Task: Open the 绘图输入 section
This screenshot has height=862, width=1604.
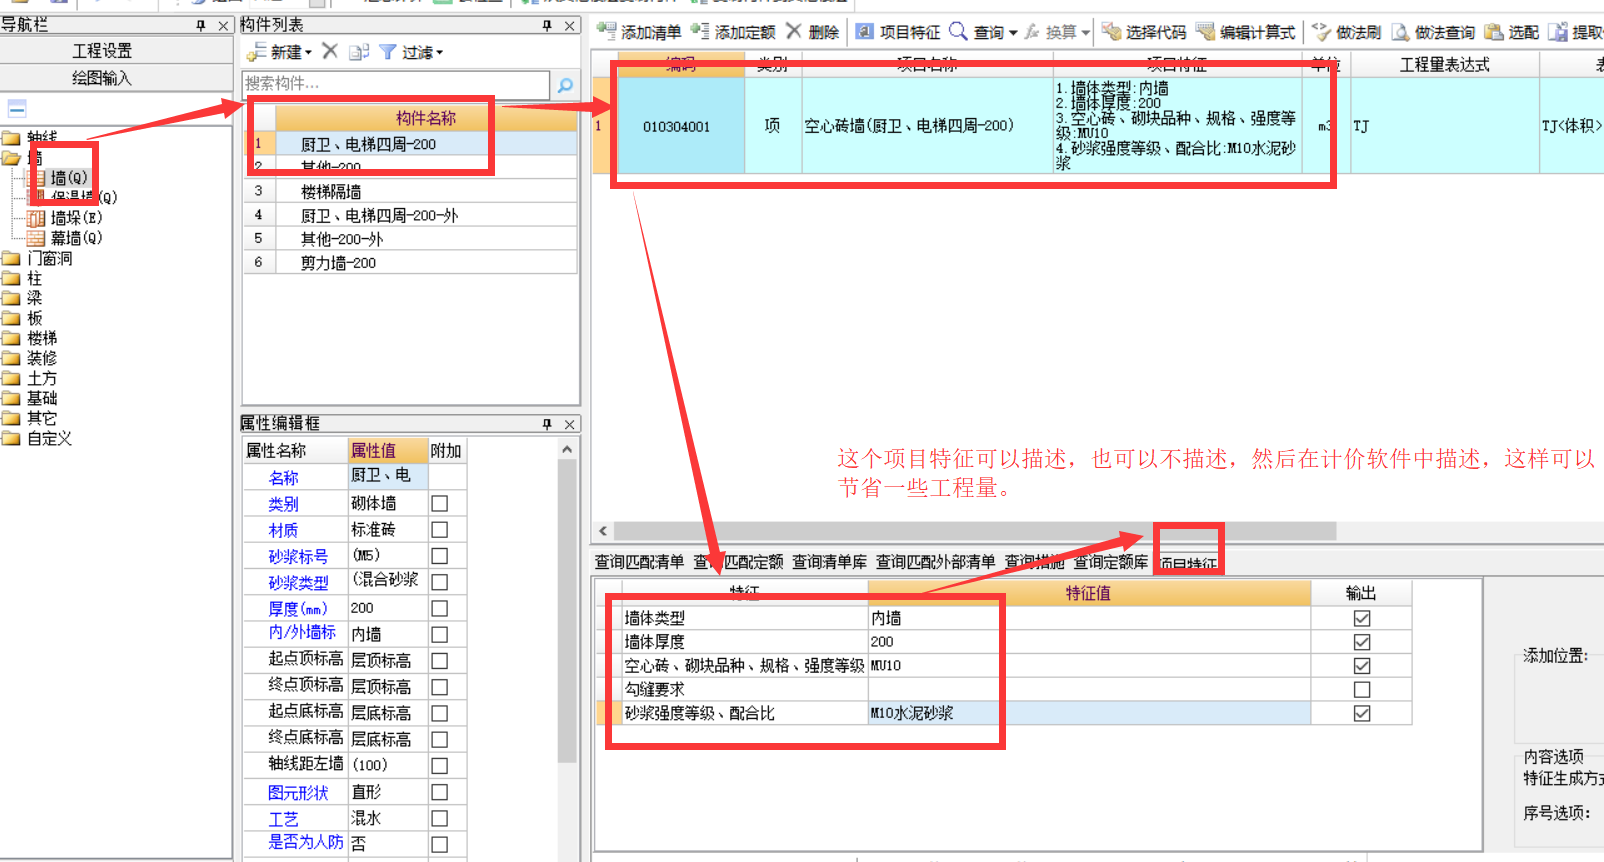Action: click(116, 77)
